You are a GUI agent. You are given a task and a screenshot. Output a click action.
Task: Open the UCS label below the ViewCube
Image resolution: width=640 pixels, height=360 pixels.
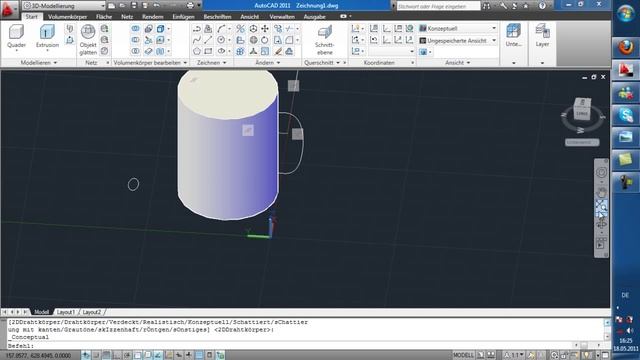click(582, 142)
